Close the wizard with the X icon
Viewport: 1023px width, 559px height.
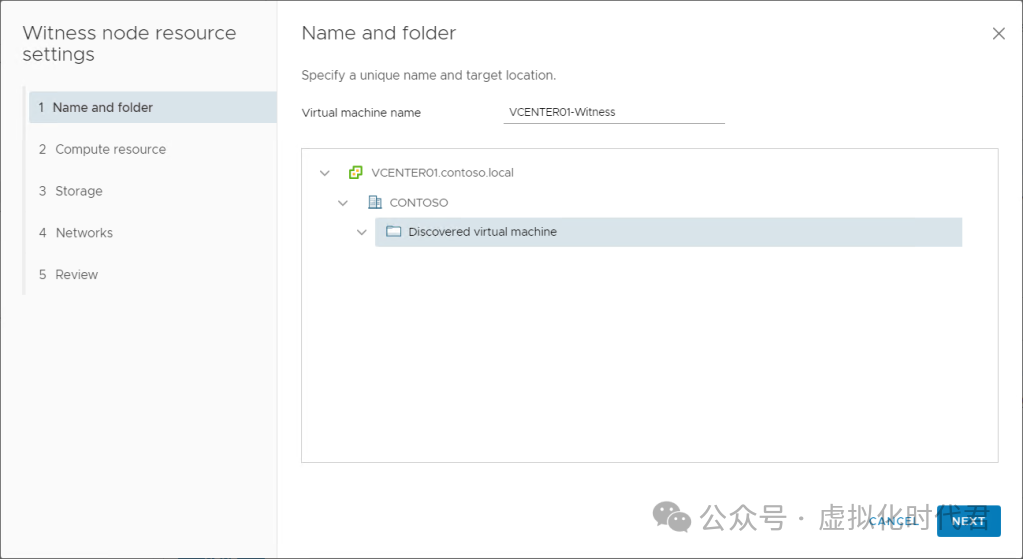pyautogui.click(x=998, y=34)
